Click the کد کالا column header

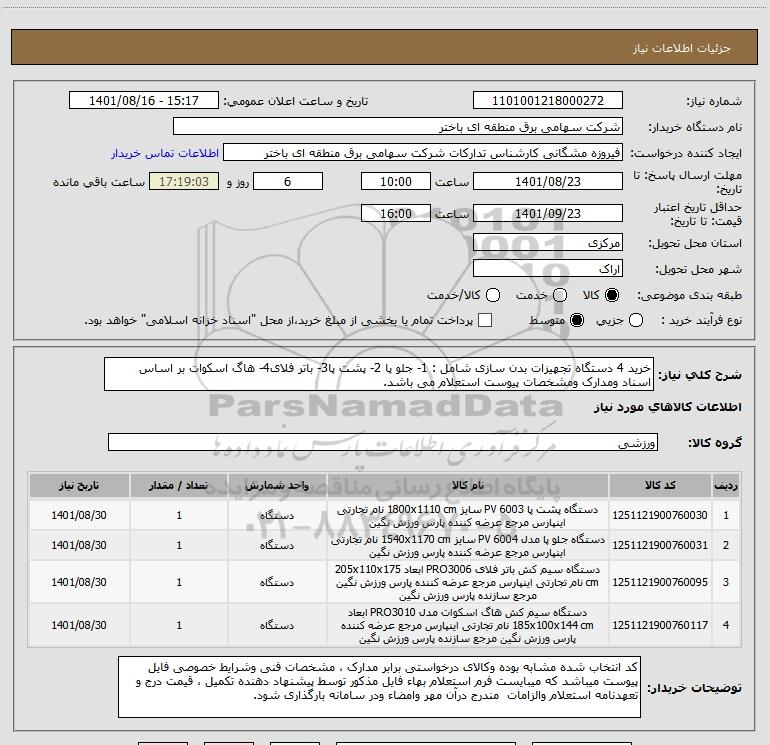(660, 485)
